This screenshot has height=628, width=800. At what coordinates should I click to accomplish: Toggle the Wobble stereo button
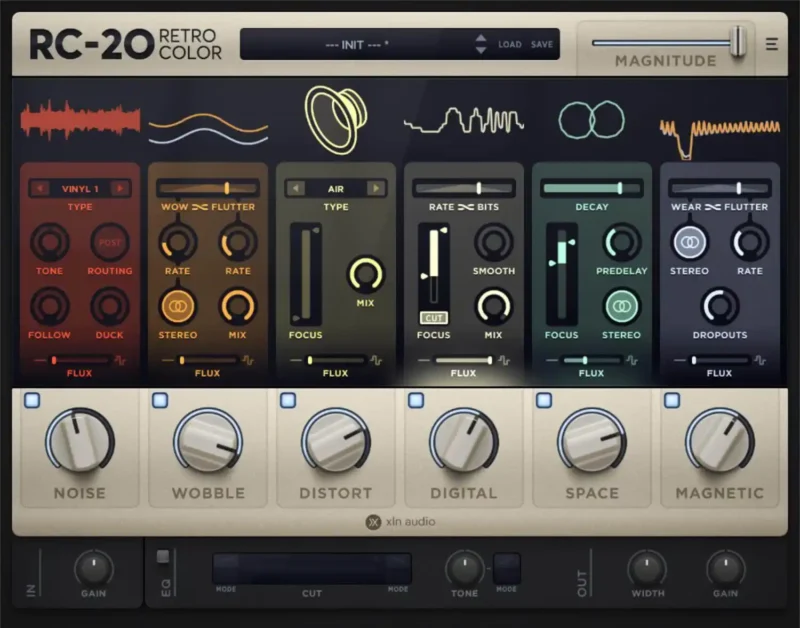[x=178, y=306]
